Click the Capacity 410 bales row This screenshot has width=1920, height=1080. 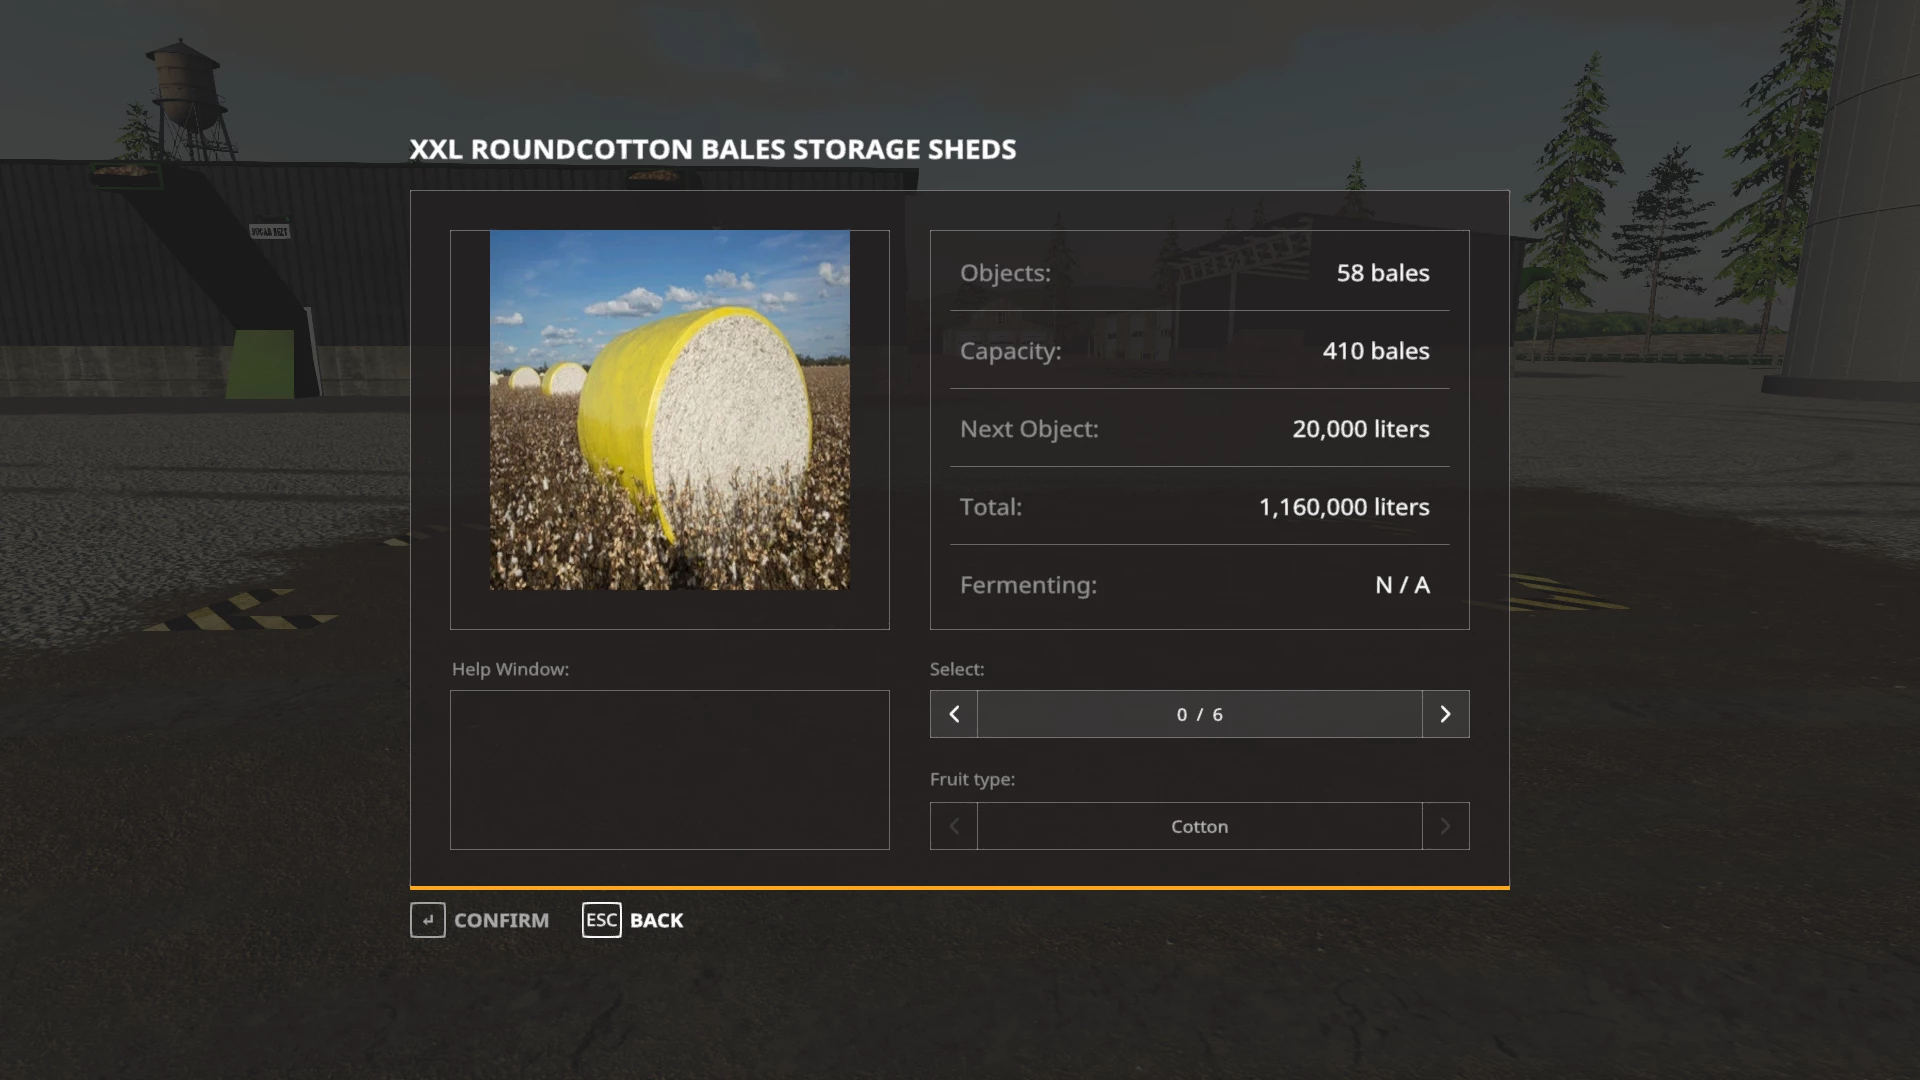[x=1199, y=350]
